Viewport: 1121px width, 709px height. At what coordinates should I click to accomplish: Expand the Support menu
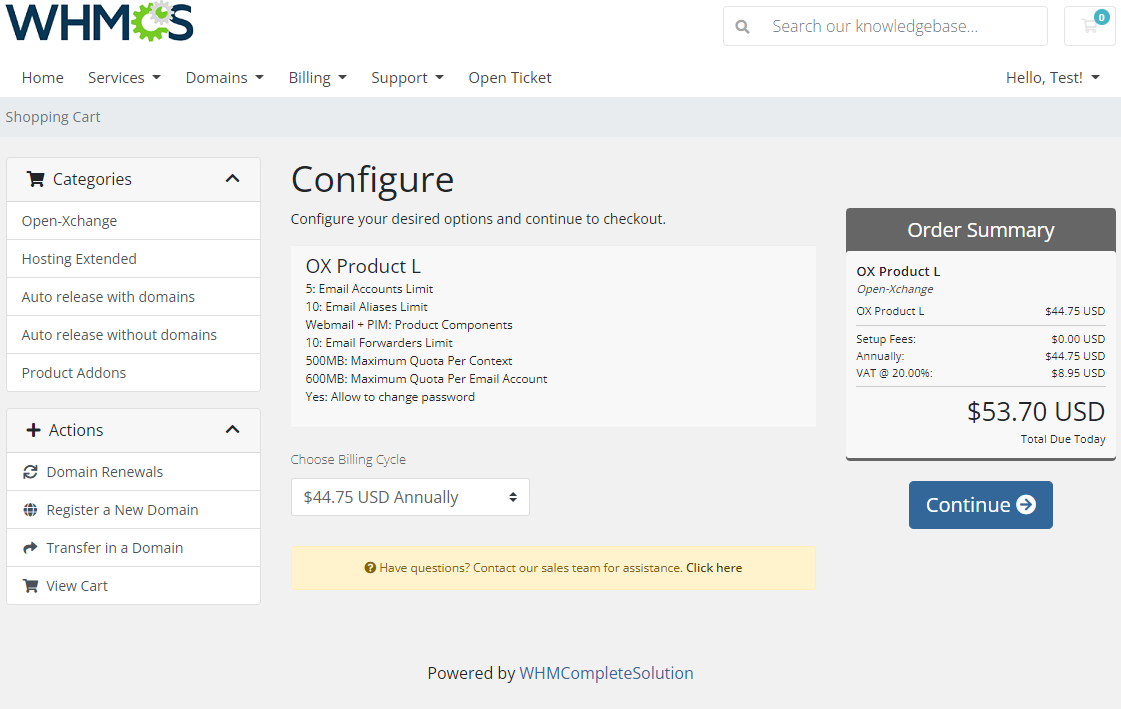(x=408, y=77)
